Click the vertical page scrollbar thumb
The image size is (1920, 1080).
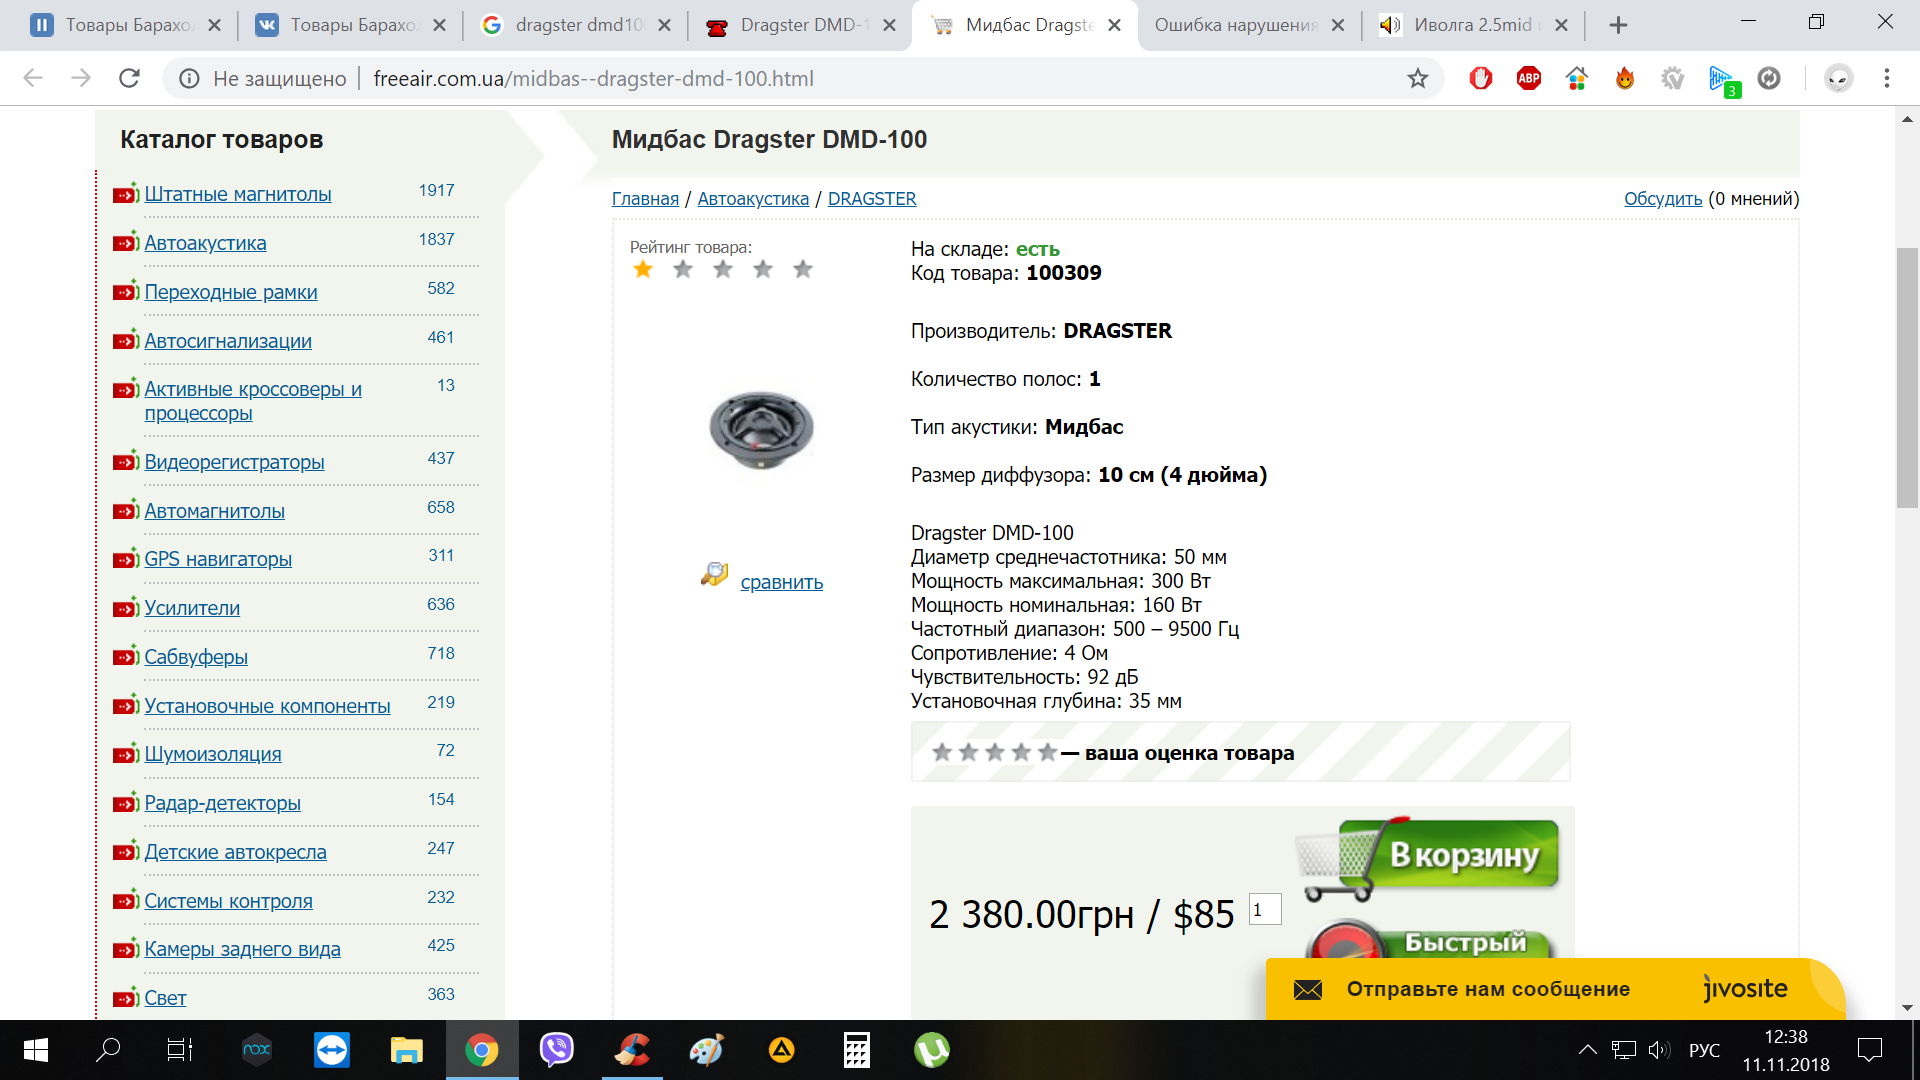click(1906, 378)
